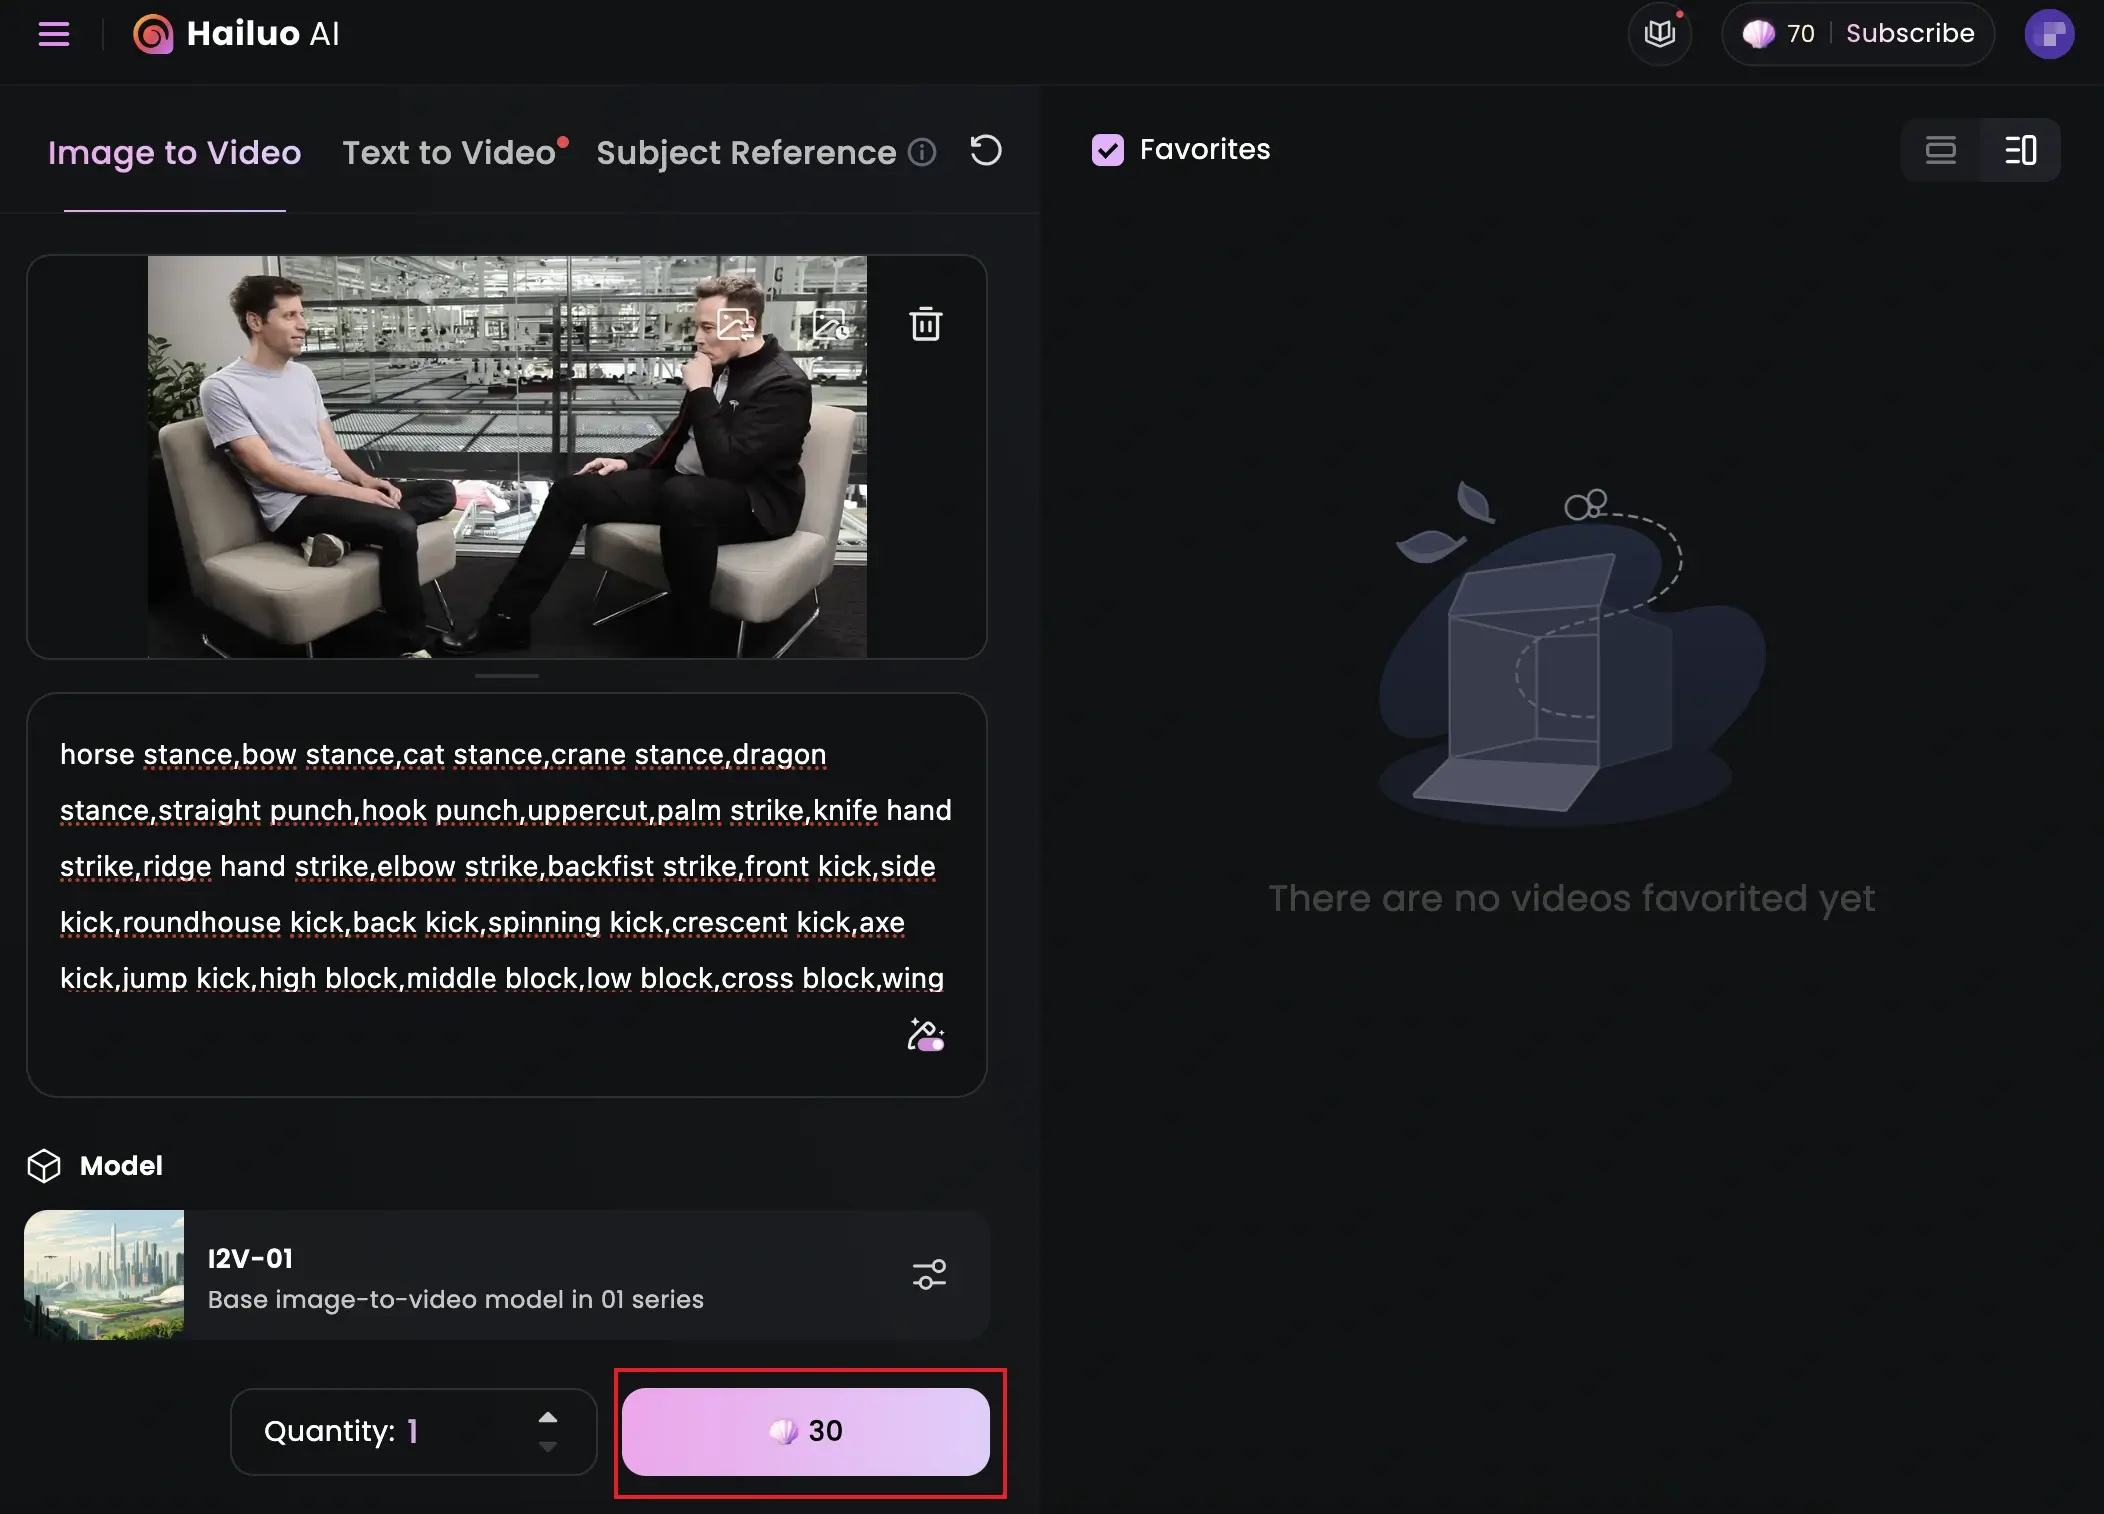Click the Subscribe link
This screenshot has width=2104, height=1514.
(1910, 34)
